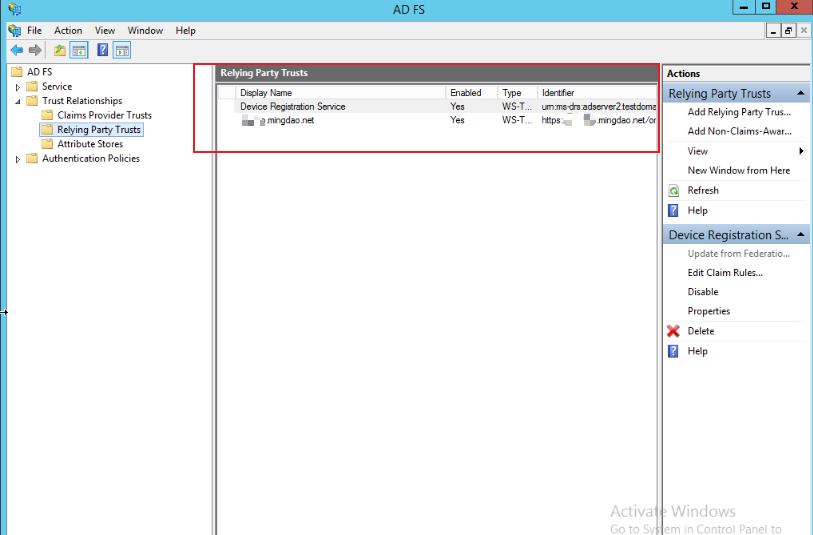Collapse the Relying Party Trusts actions section
The height and width of the screenshot is (535, 813).
pos(801,93)
